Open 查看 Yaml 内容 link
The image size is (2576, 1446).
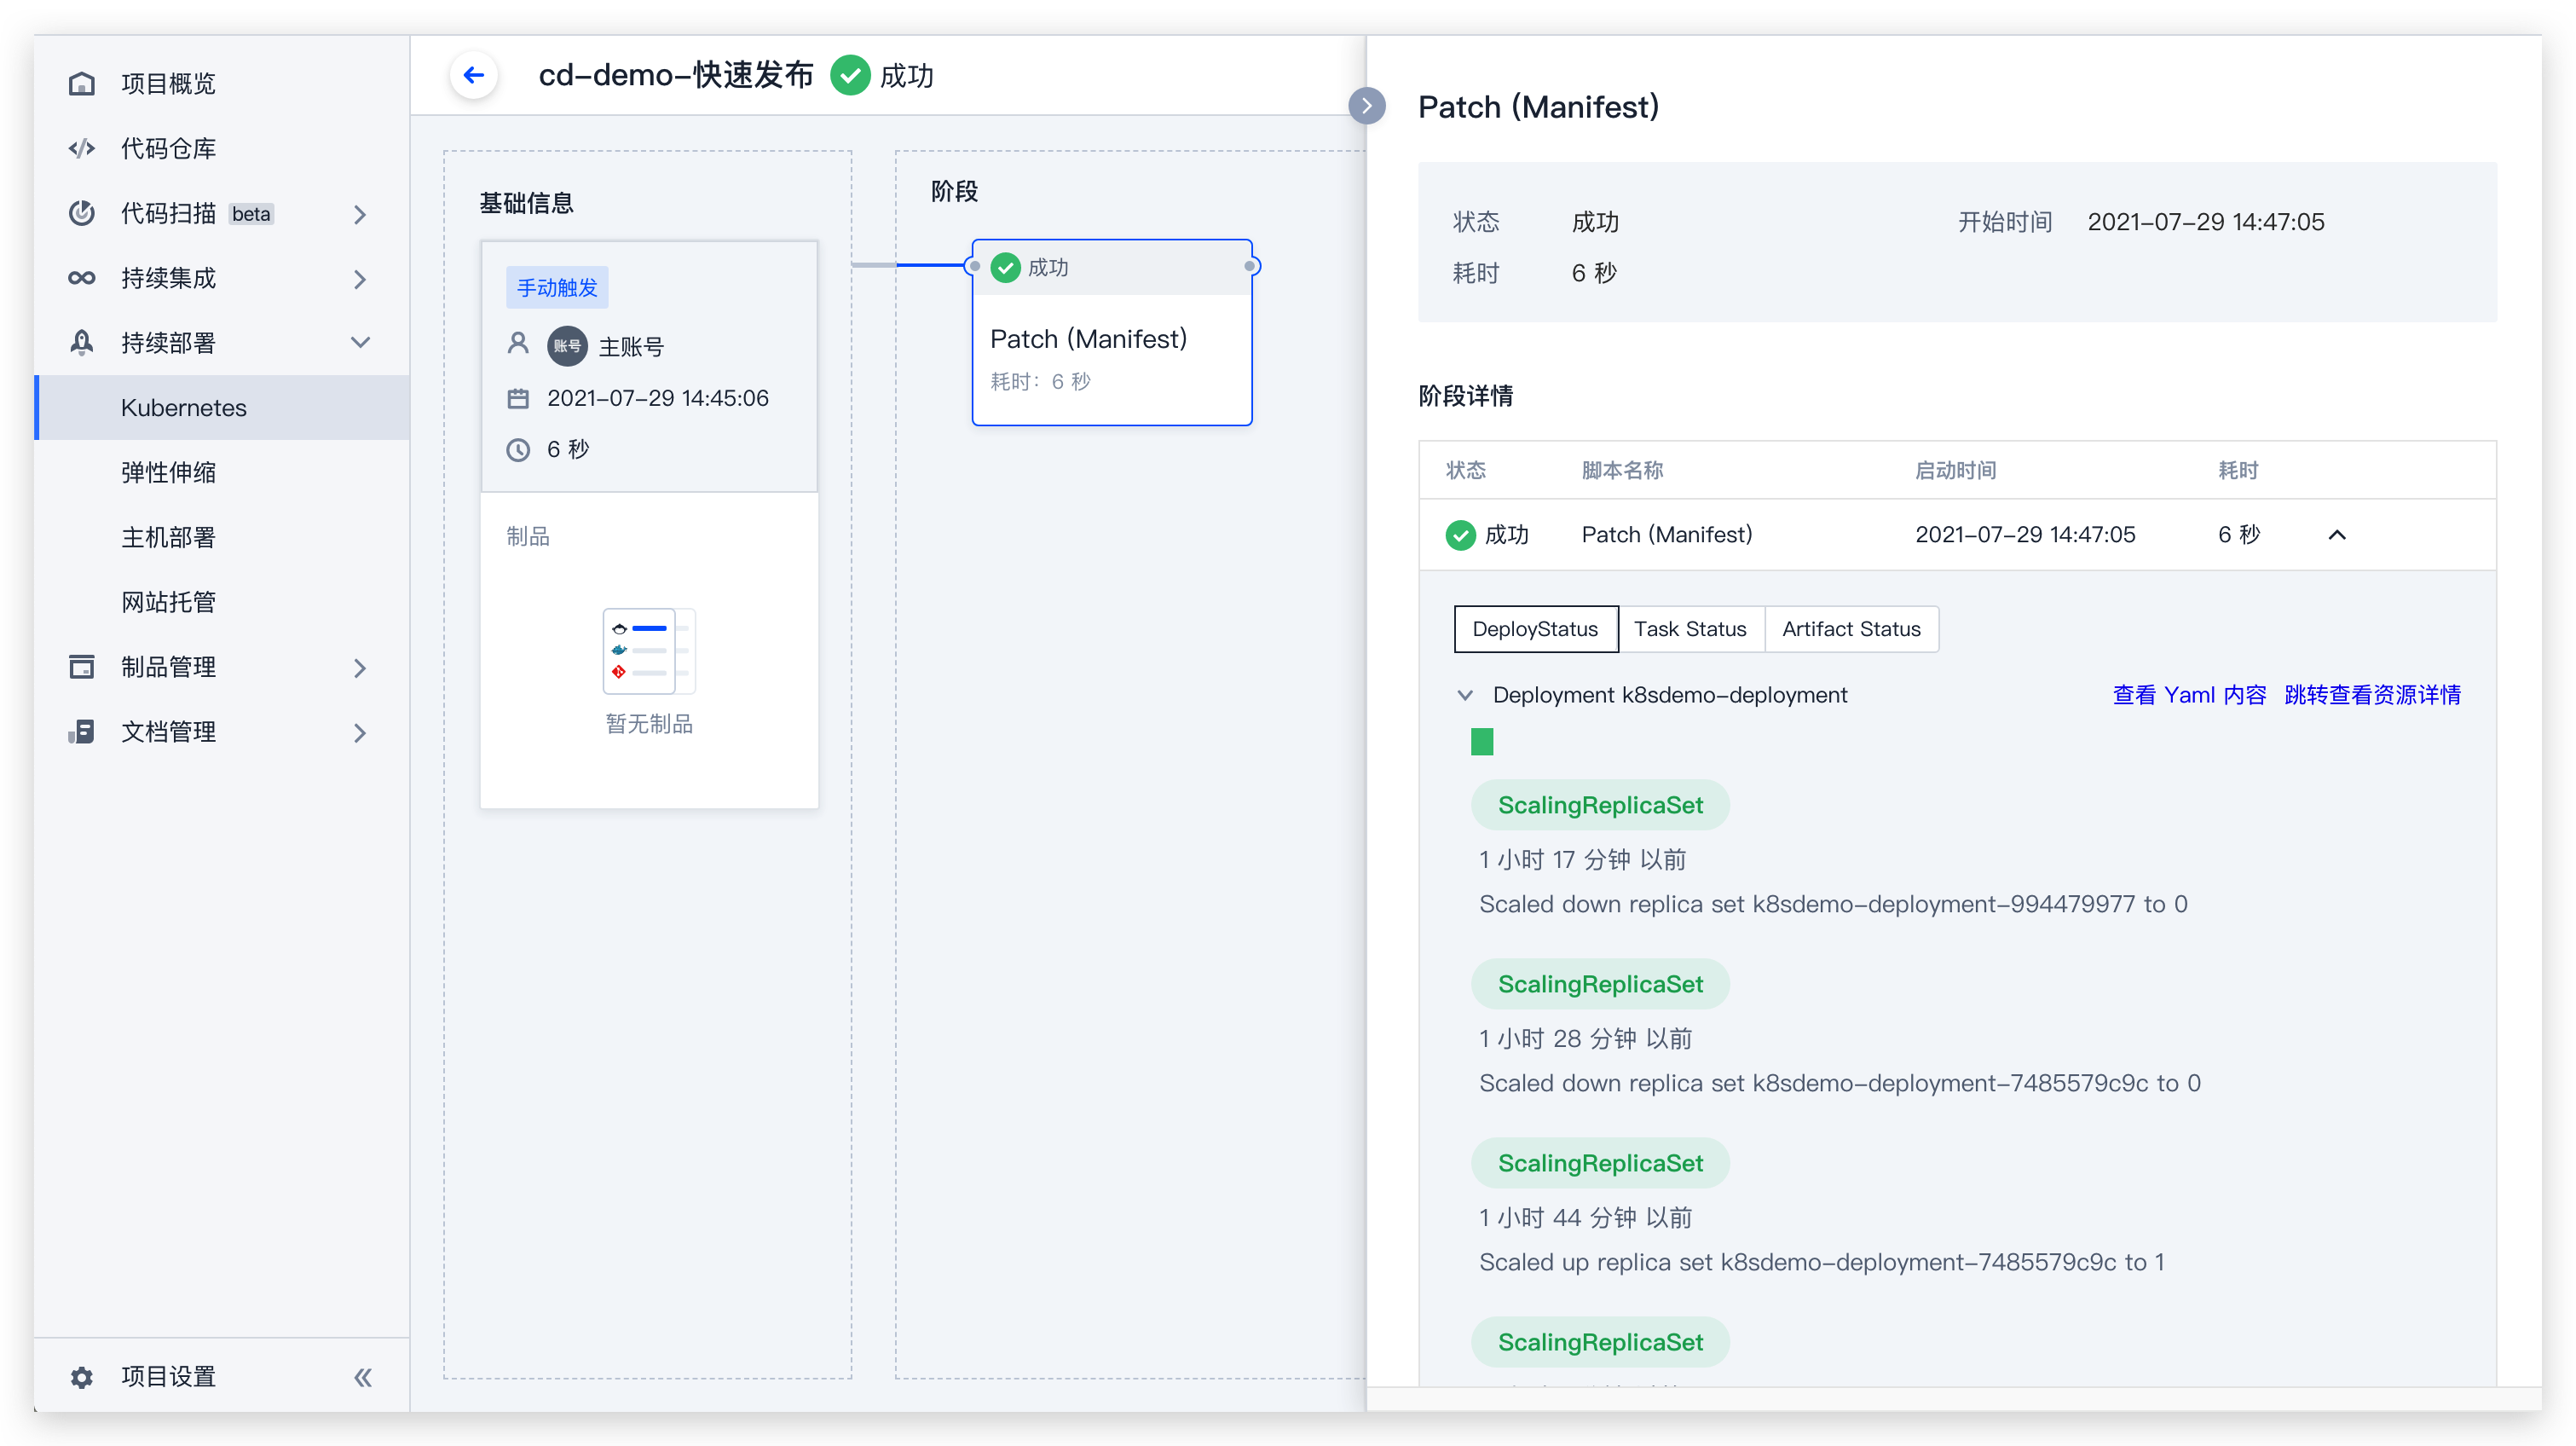(x=2189, y=695)
